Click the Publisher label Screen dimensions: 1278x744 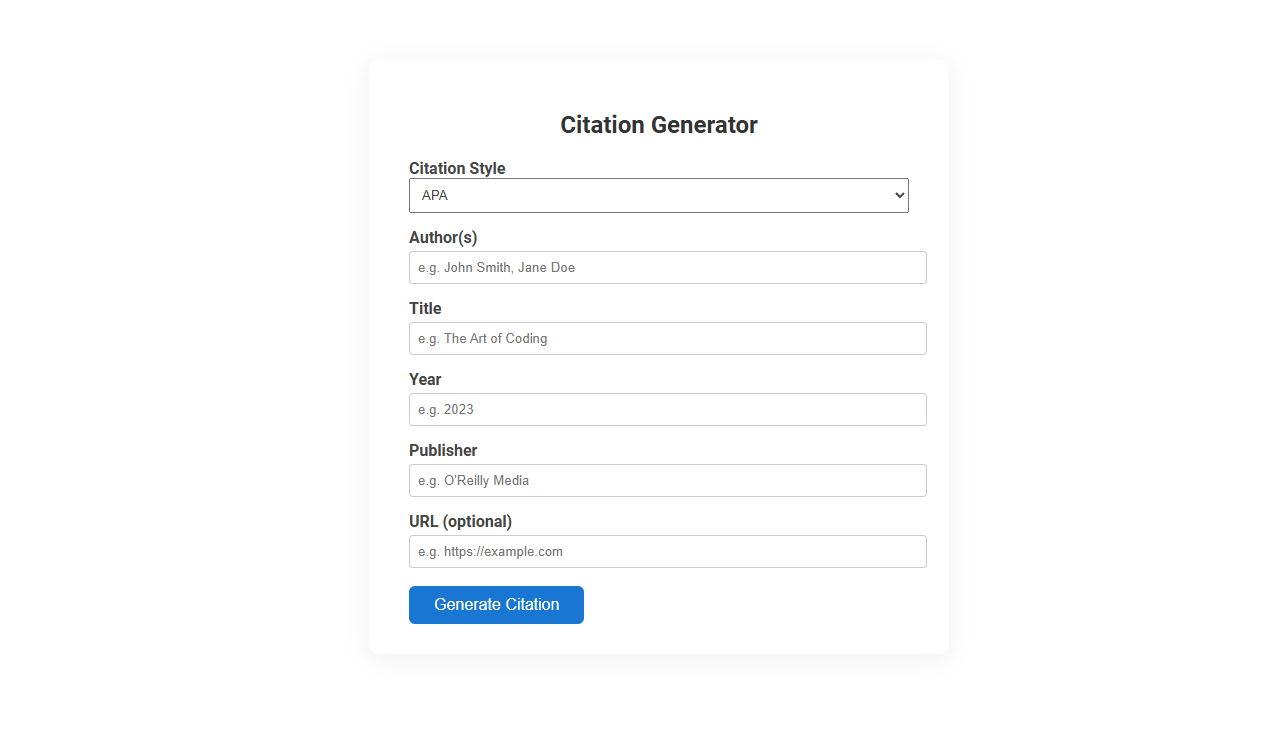tap(443, 450)
